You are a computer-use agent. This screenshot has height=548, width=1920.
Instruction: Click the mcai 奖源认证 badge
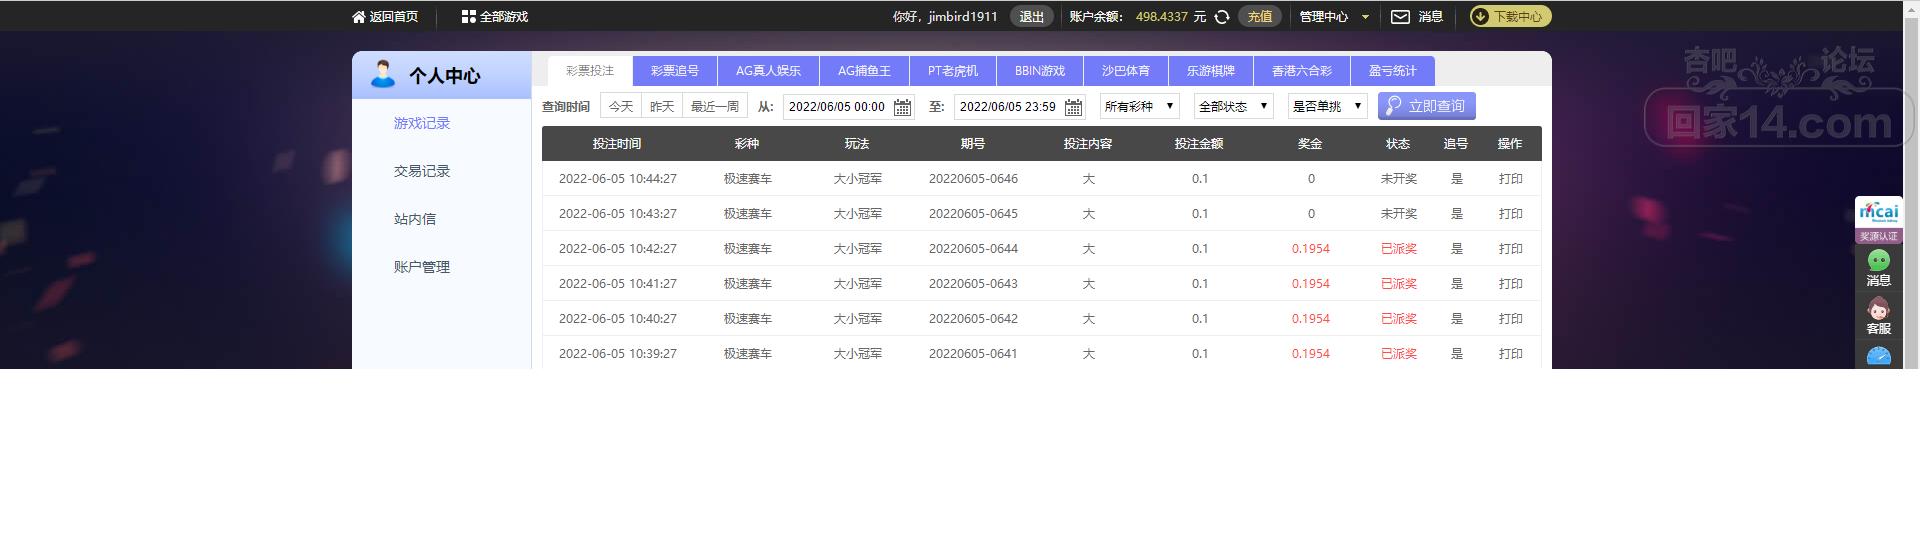(x=1879, y=220)
